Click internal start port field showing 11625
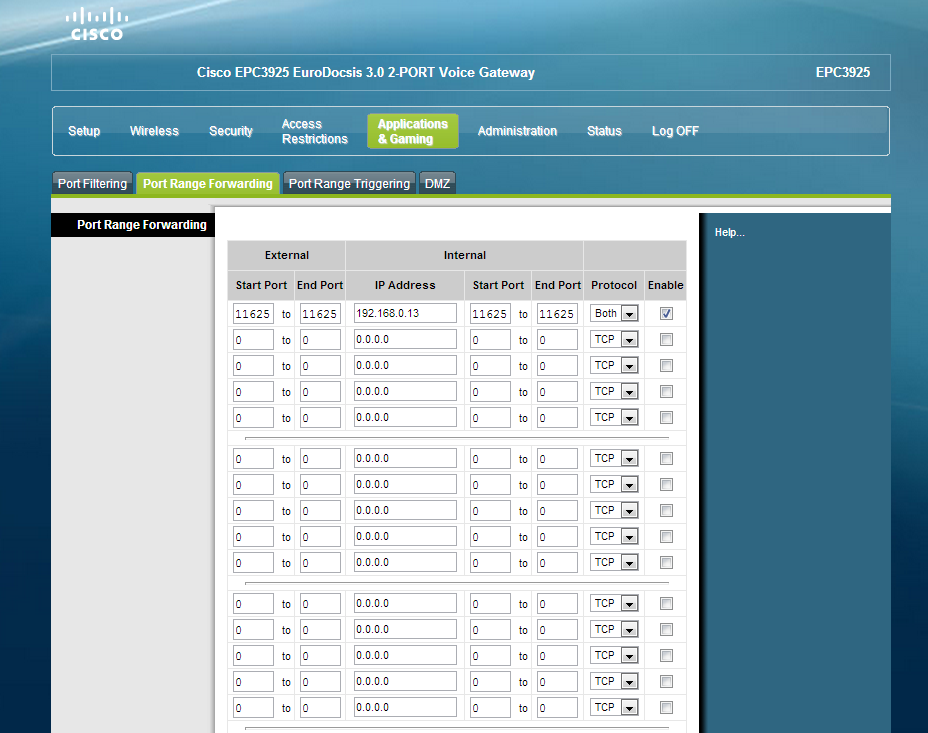The width and height of the screenshot is (928, 733). click(x=490, y=314)
